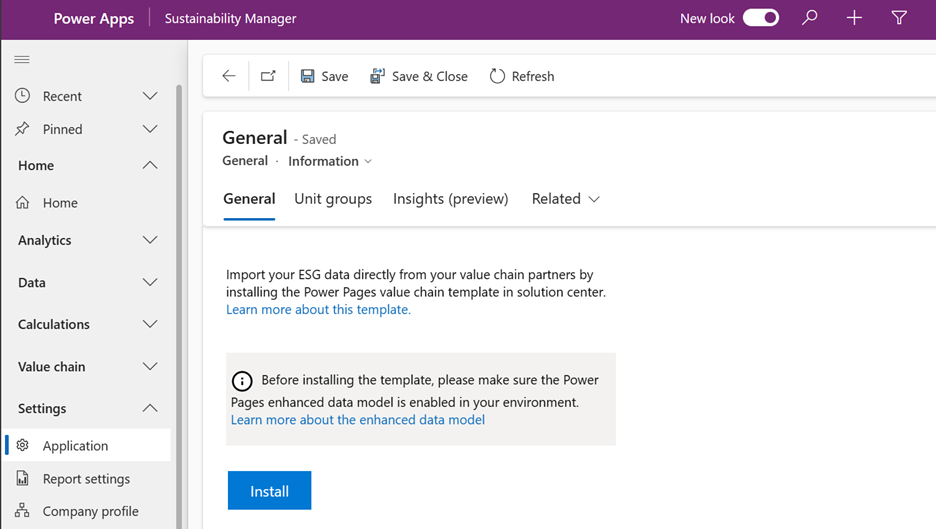Click the gear icon beside Application
The width and height of the screenshot is (936, 529).
click(x=23, y=445)
